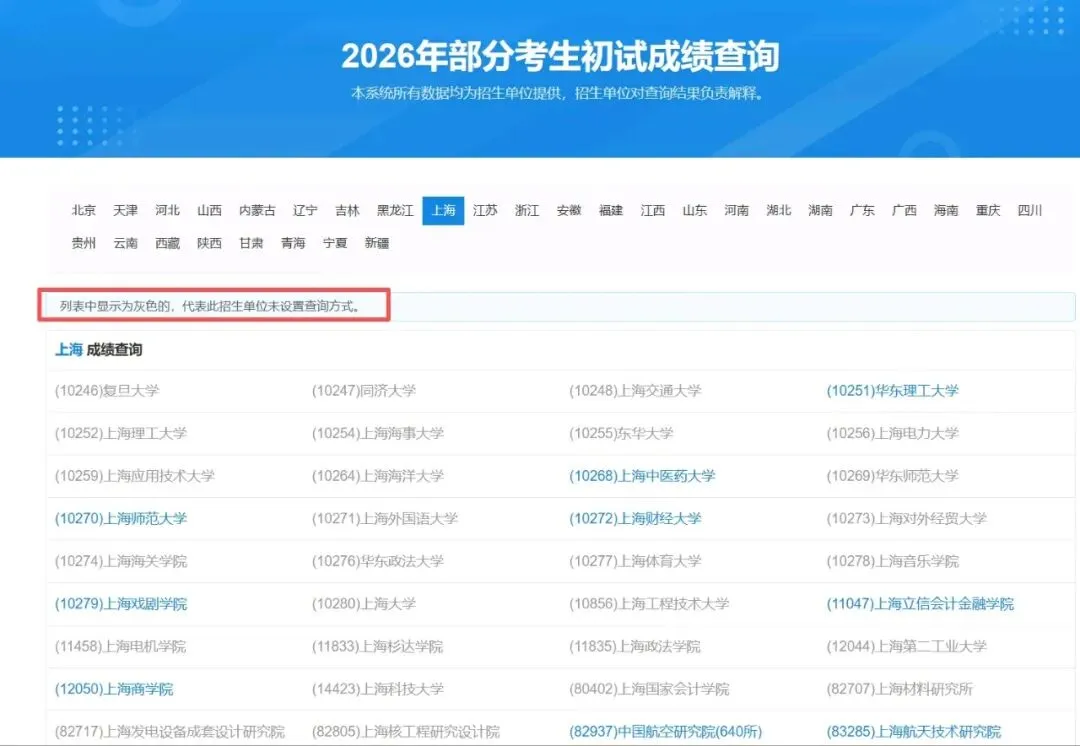Image resolution: width=1080 pixels, height=746 pixels.
Task: Open the 安徽 tab
Action: pos(569,210)
